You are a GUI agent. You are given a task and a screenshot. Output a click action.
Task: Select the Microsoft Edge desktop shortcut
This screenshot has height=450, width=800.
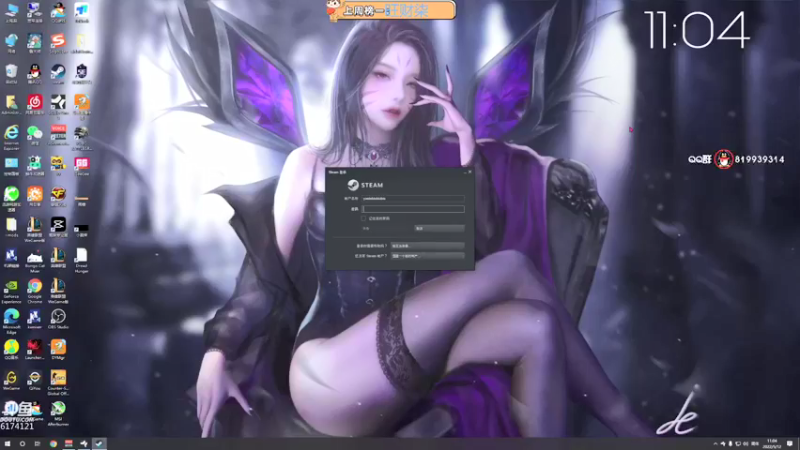11,321
